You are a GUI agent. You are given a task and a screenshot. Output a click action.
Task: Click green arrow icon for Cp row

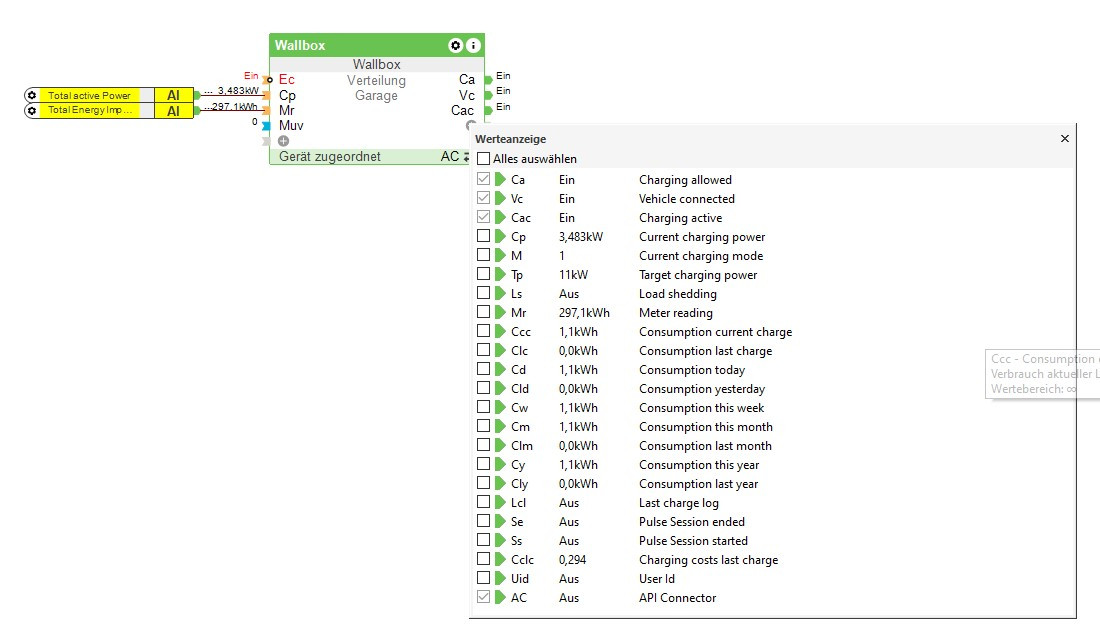[x=500, y=236]
